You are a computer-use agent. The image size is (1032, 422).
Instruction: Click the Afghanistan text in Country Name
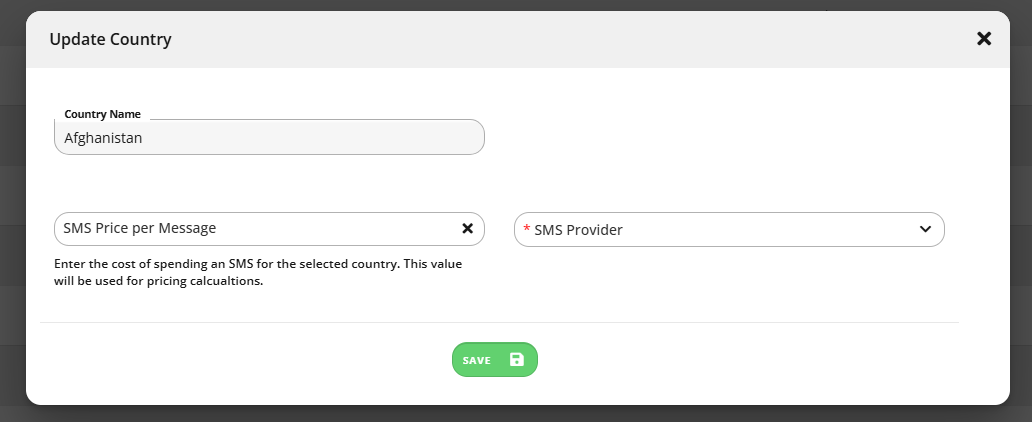tap(103, 138)
